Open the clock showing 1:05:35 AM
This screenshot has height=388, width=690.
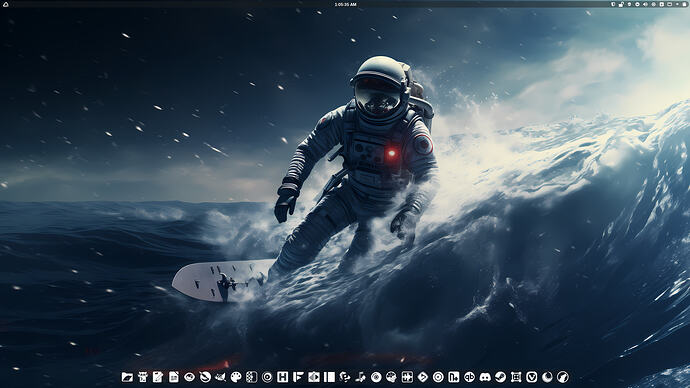345,4
